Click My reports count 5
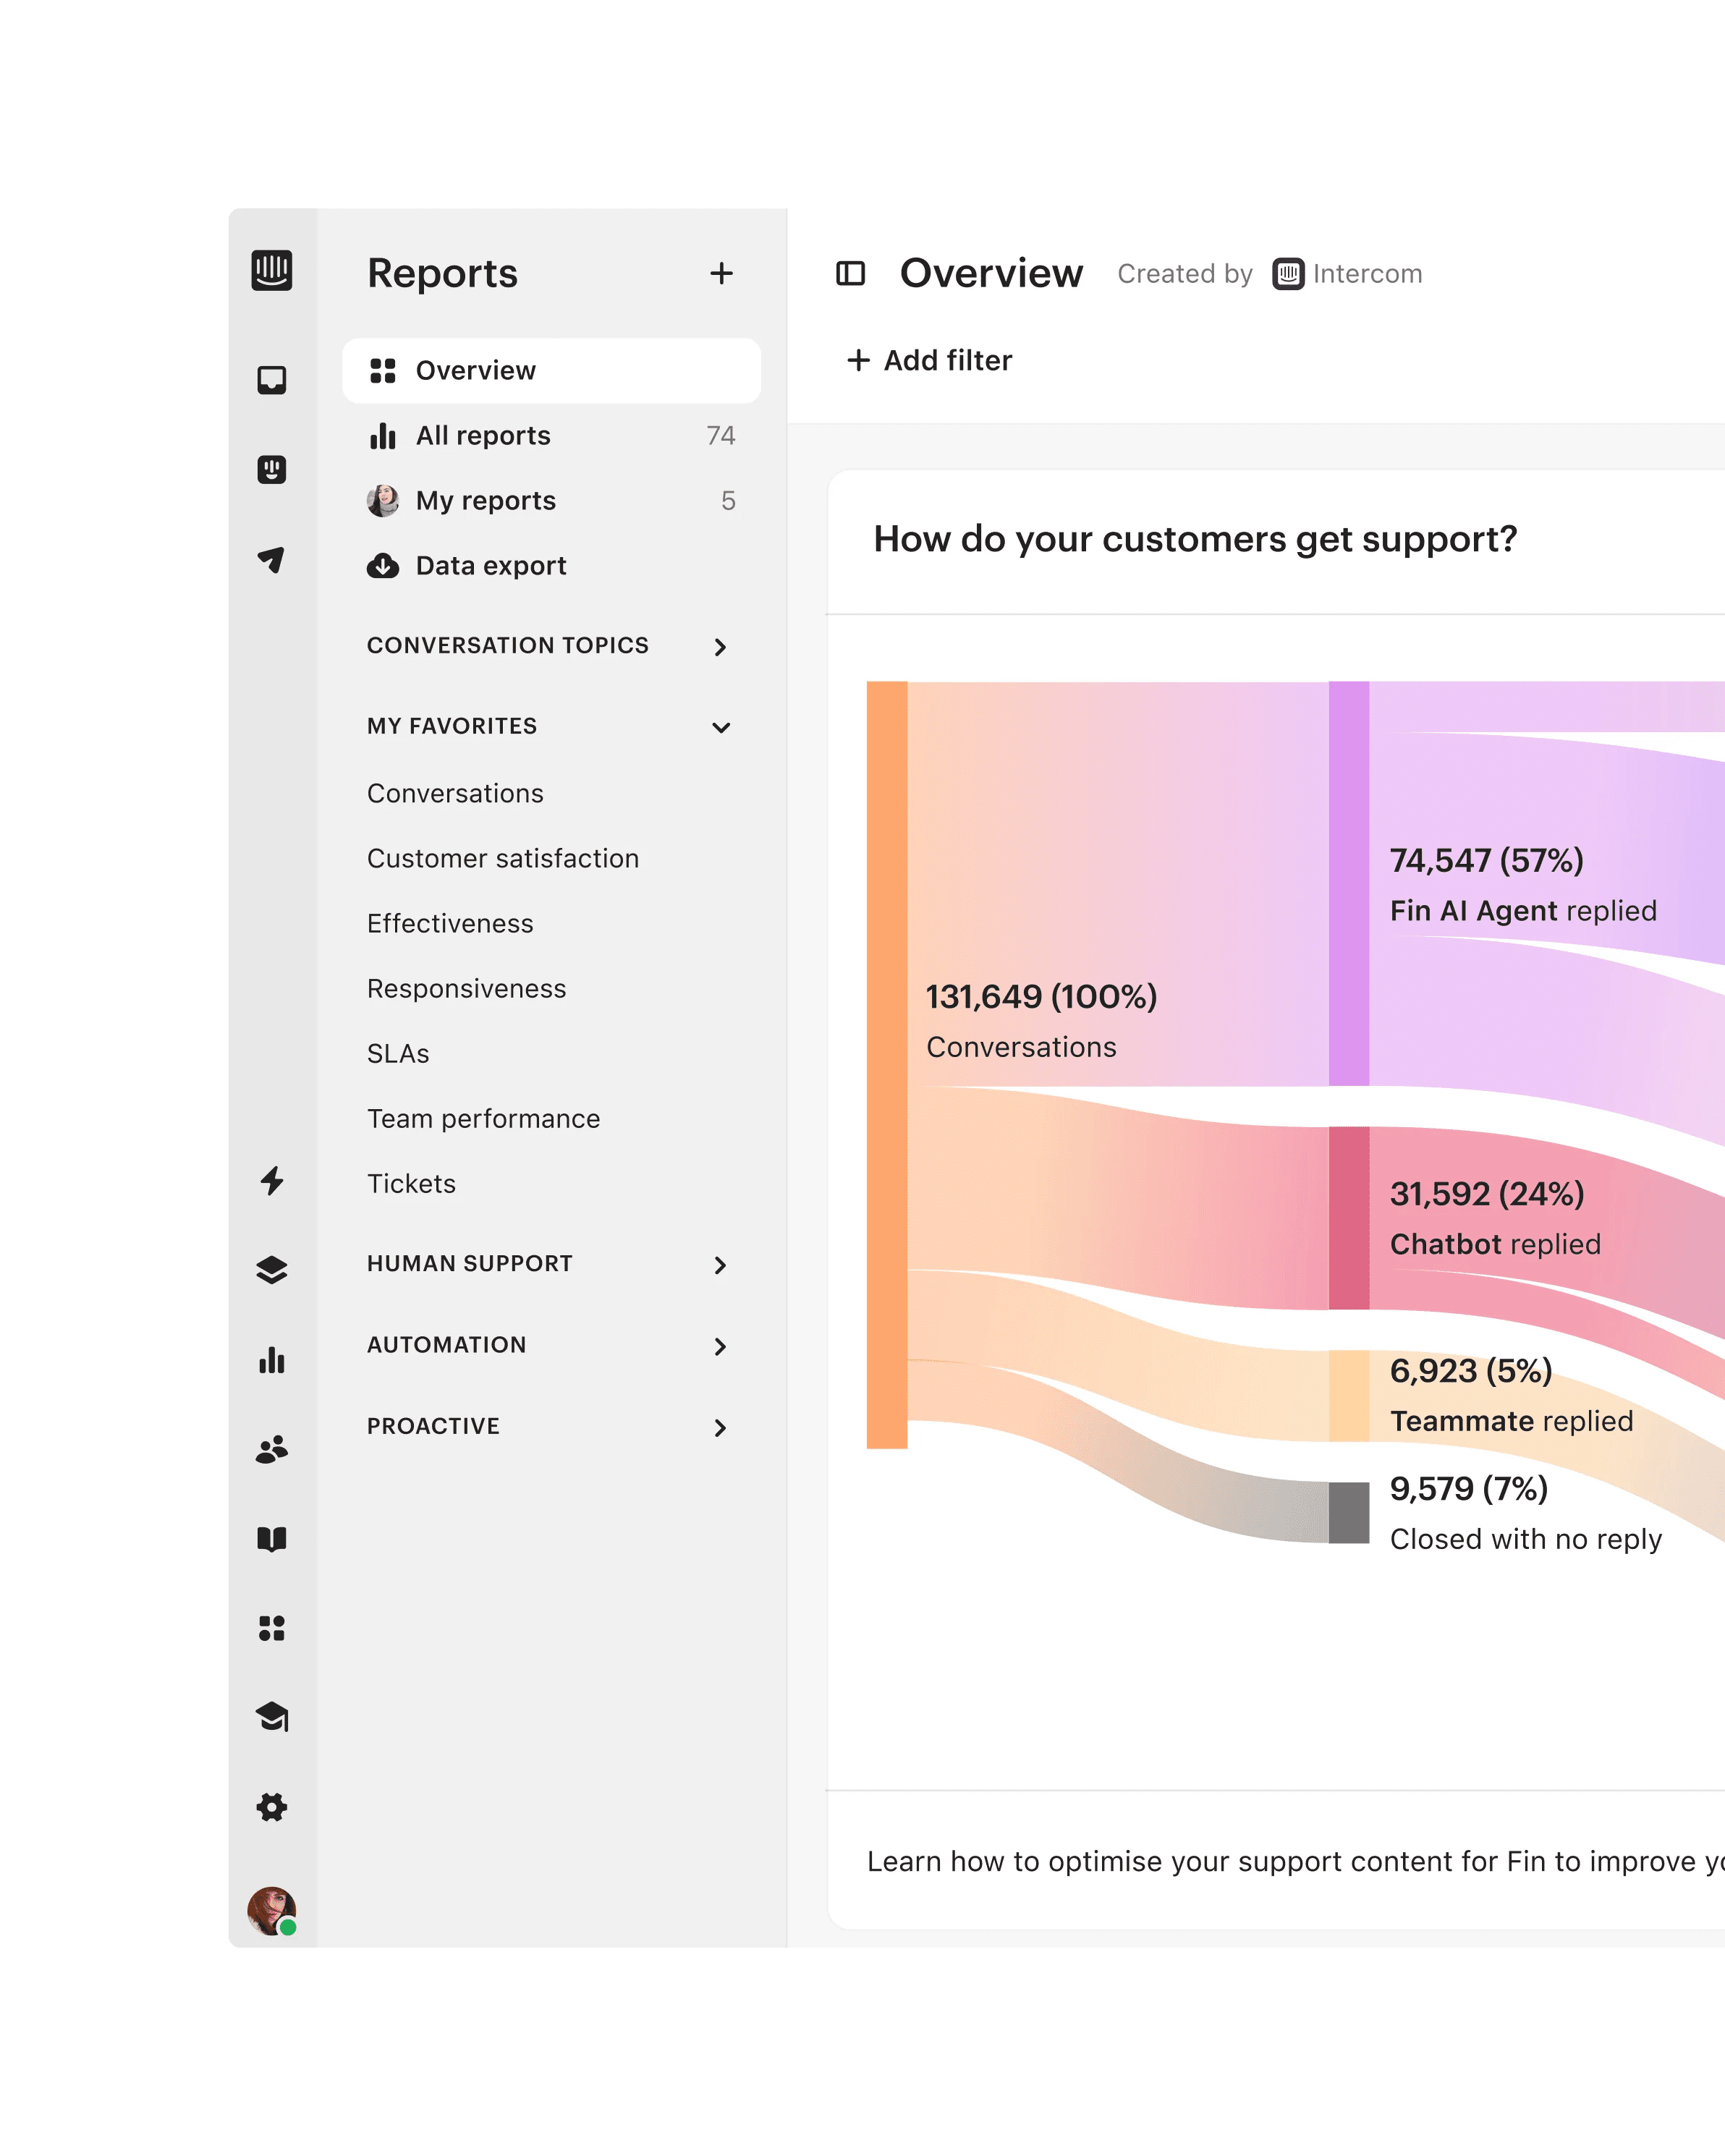Viewport: 1725px width, 2156px height. click(728, 500)
